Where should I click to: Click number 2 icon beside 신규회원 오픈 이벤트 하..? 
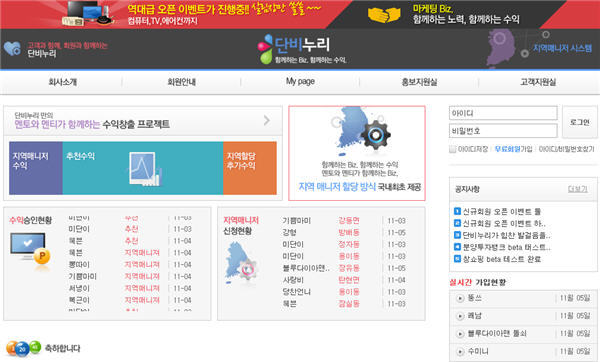click(x=457, y=223)
